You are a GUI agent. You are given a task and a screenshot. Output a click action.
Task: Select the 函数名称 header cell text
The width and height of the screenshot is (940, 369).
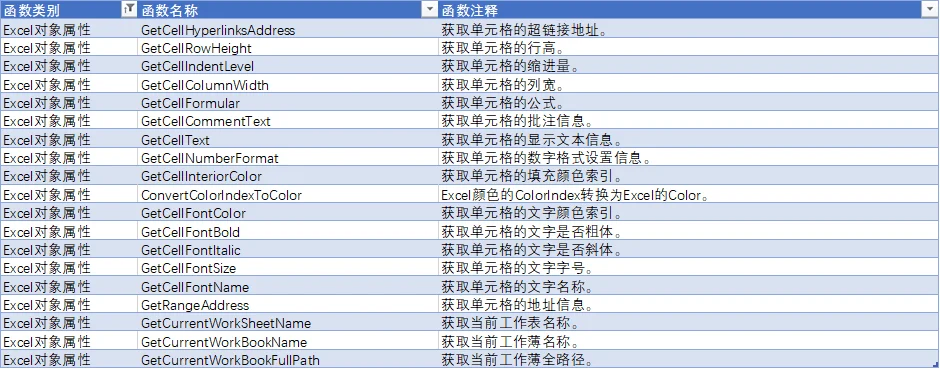[x=170, y=11]
